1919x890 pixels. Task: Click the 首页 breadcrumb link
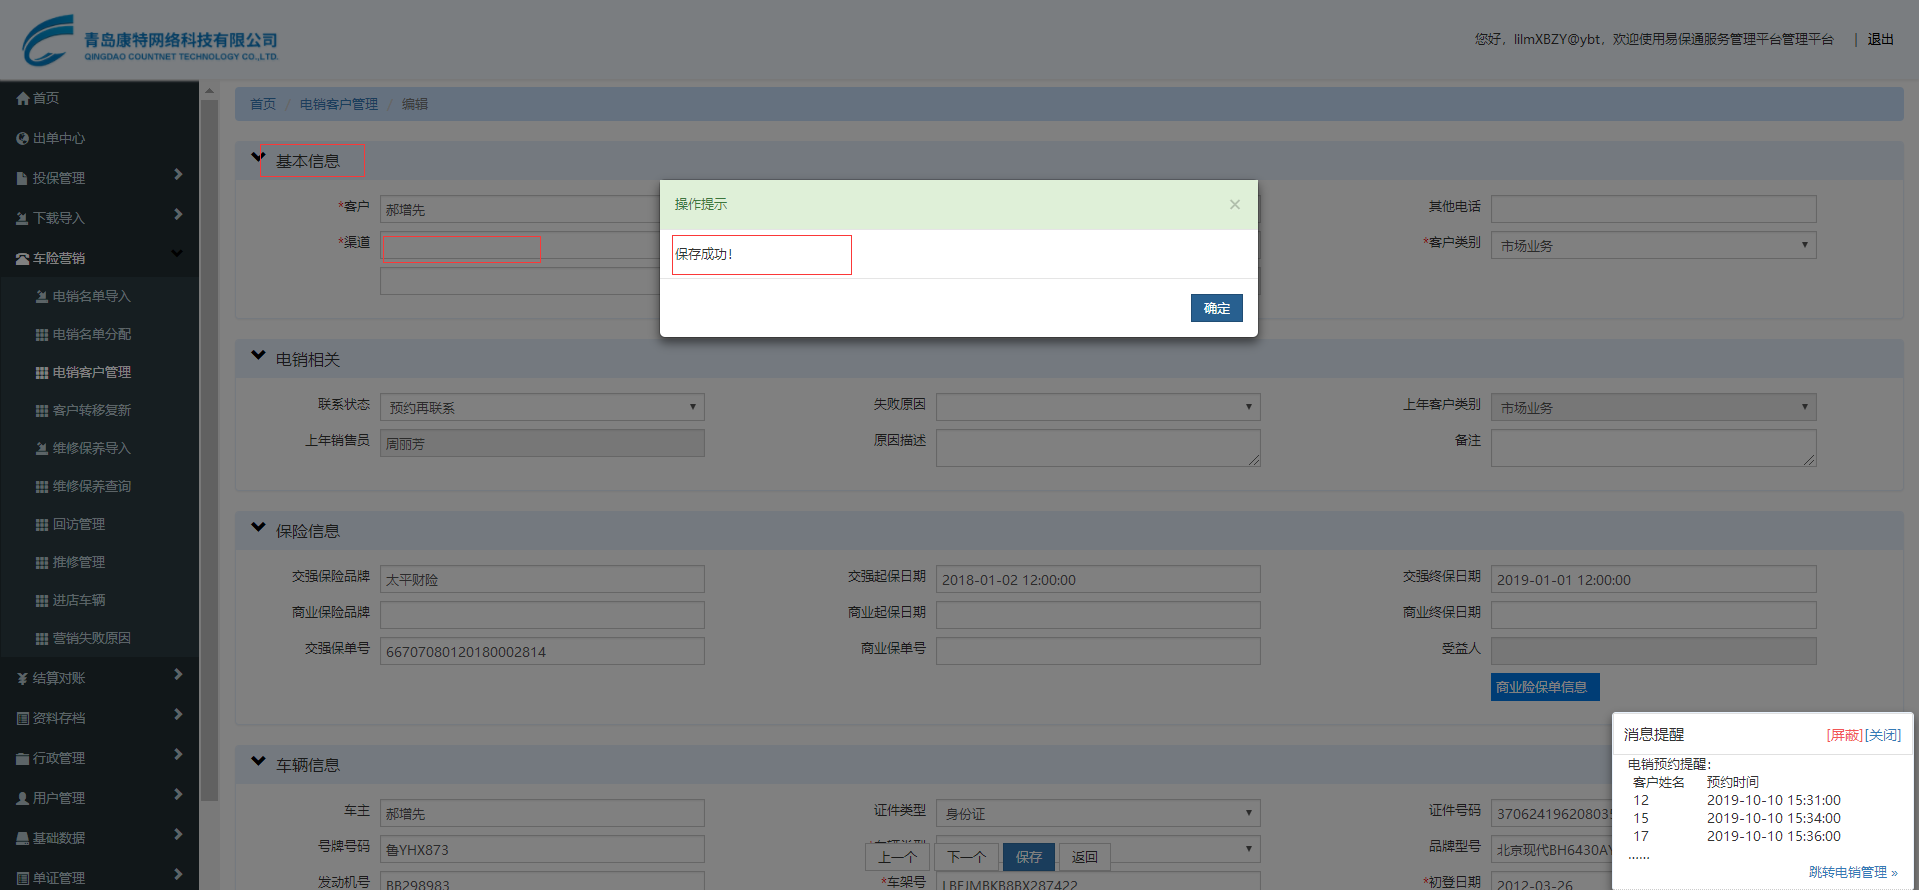[263, 104]
